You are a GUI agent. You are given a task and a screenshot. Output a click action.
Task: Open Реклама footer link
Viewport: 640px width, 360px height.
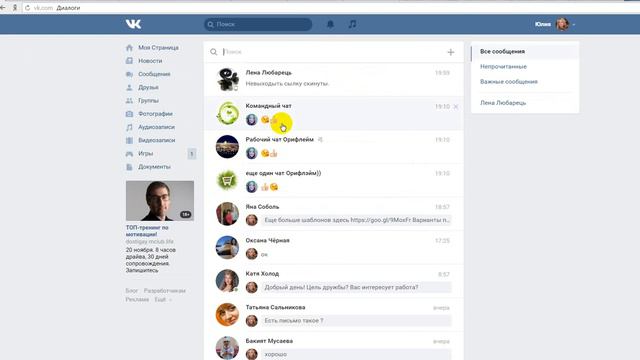coord(137,300)
